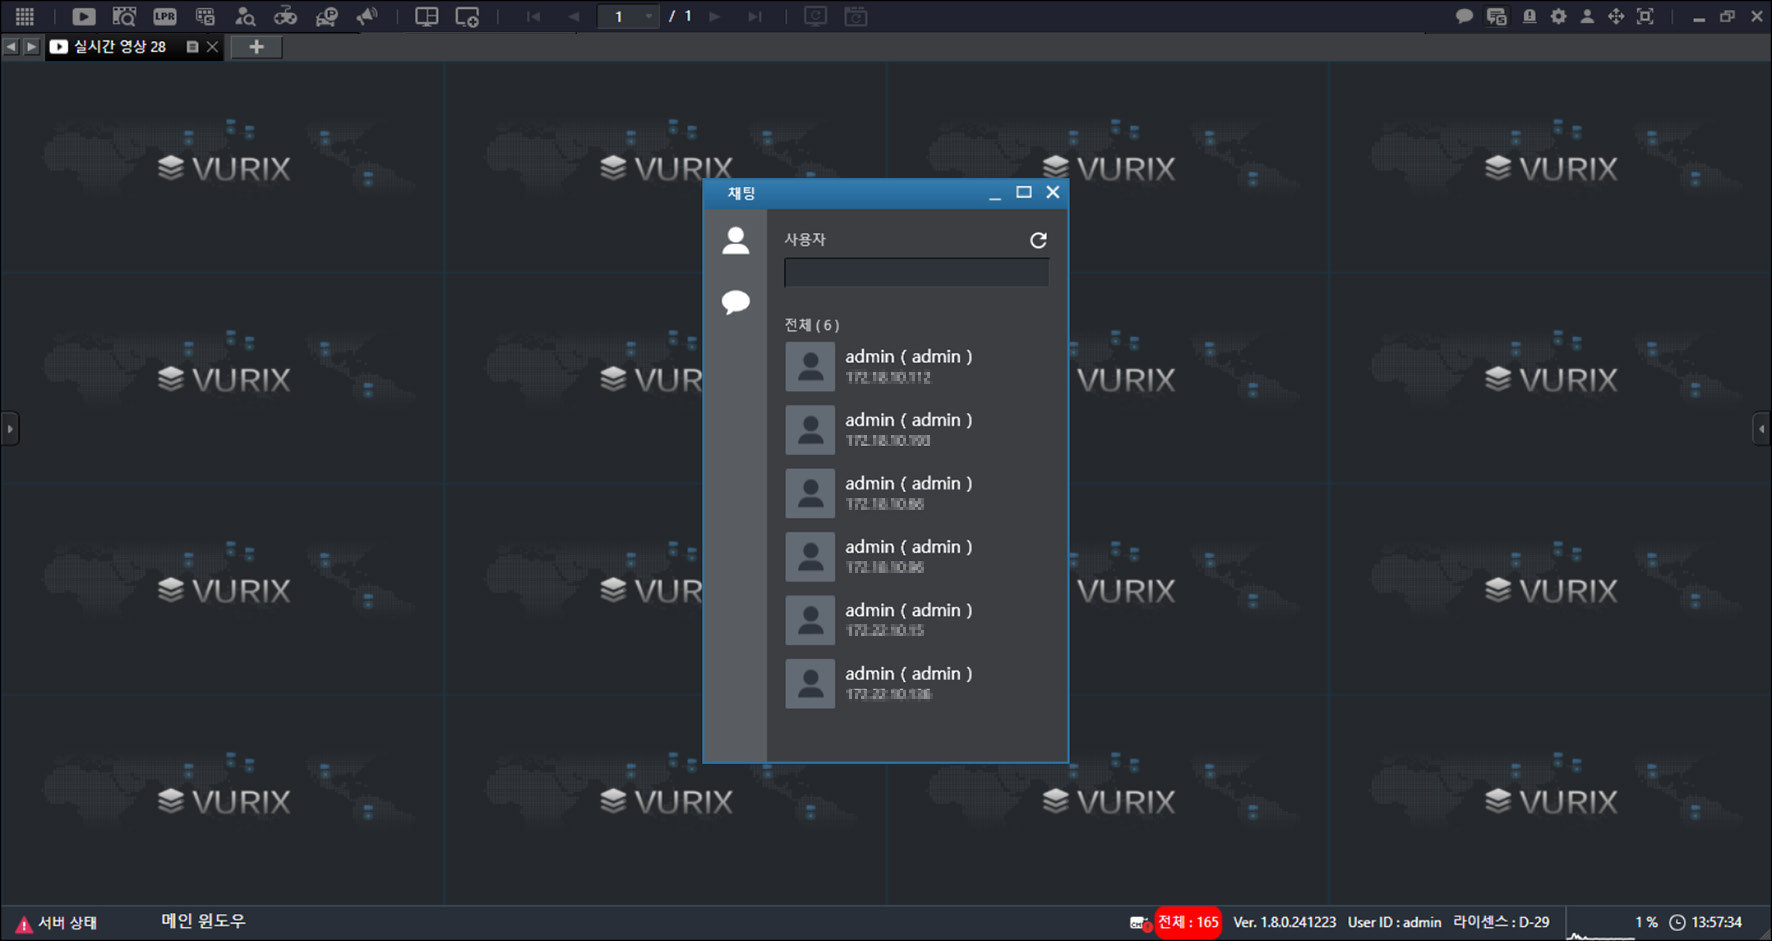
Task: Open the parking vehicle icon
Action: [326, 16]
